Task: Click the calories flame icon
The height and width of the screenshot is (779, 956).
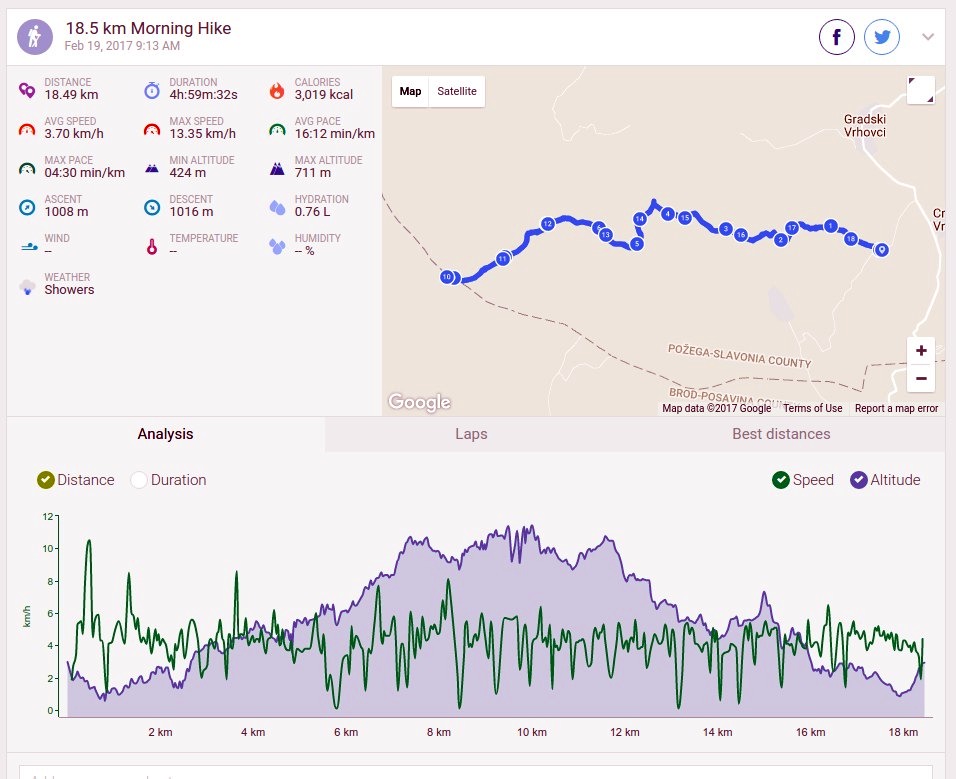Action: 277,90
